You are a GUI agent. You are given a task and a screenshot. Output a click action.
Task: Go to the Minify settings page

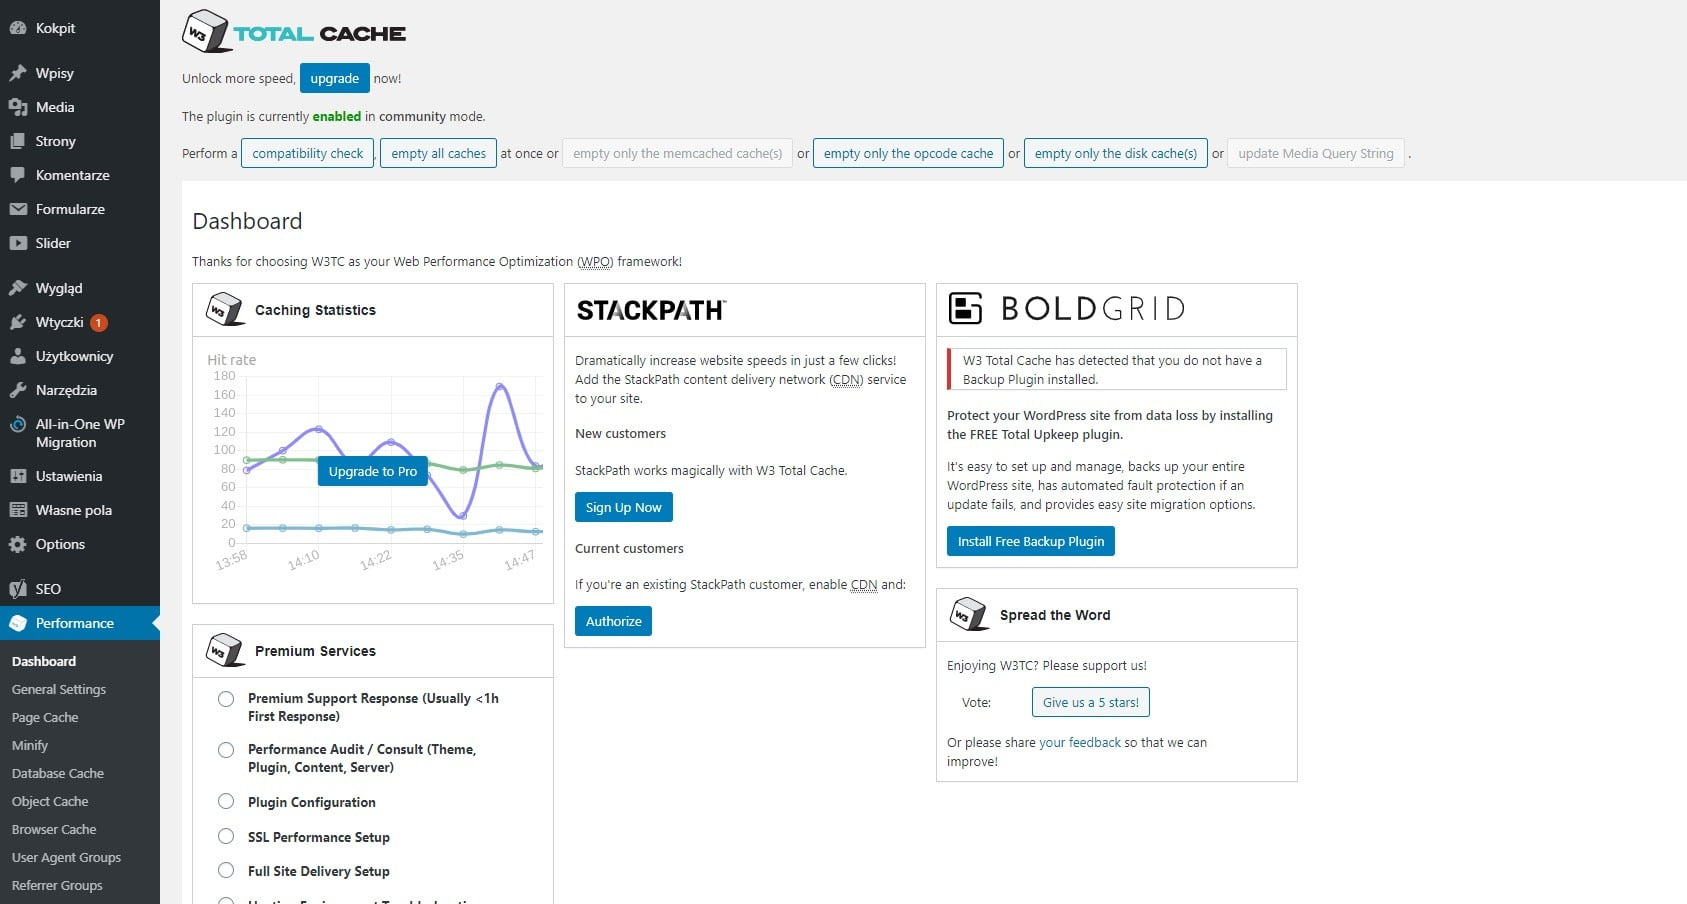(30, 745)
